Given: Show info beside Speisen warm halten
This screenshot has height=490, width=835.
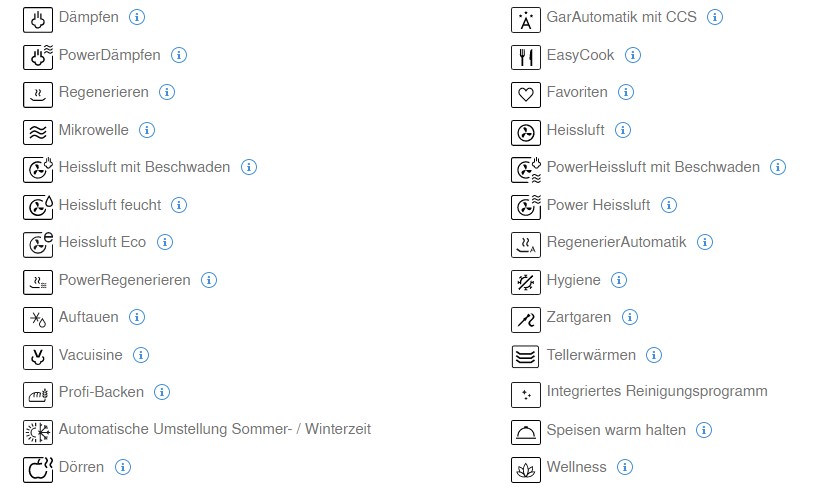Looking at the screenshot, I should point(704,430).
